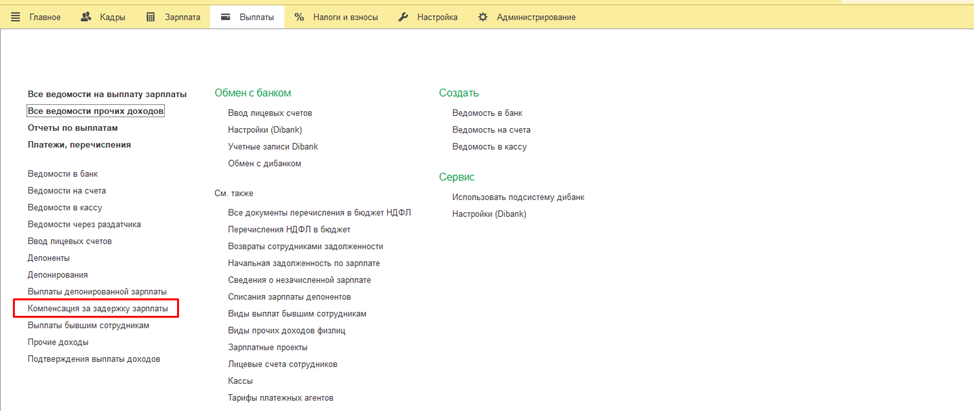Click Использовать подсистему дибанк

coord(518,197)
